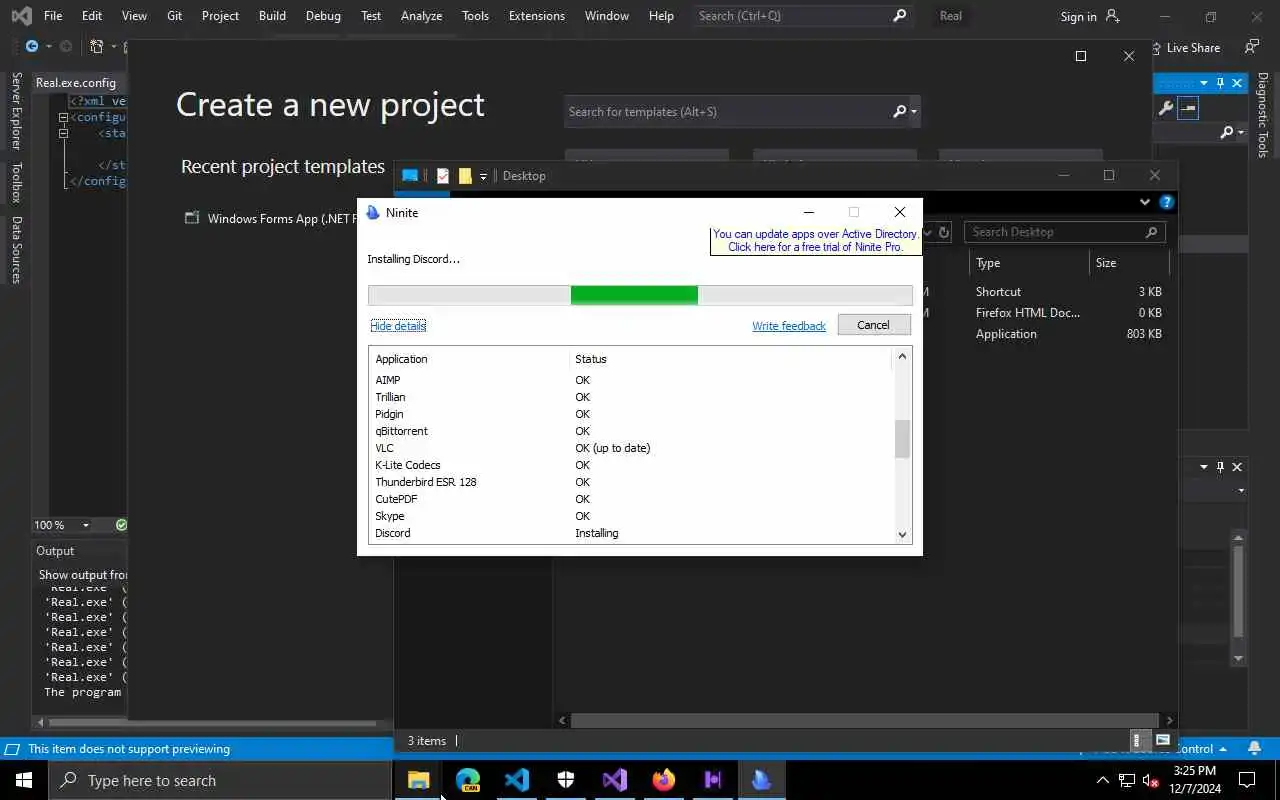Click the properties checkmark icon in Explorer title bar
The width and height of the screenshot is (1280, 800).
[x=443, y=176]
